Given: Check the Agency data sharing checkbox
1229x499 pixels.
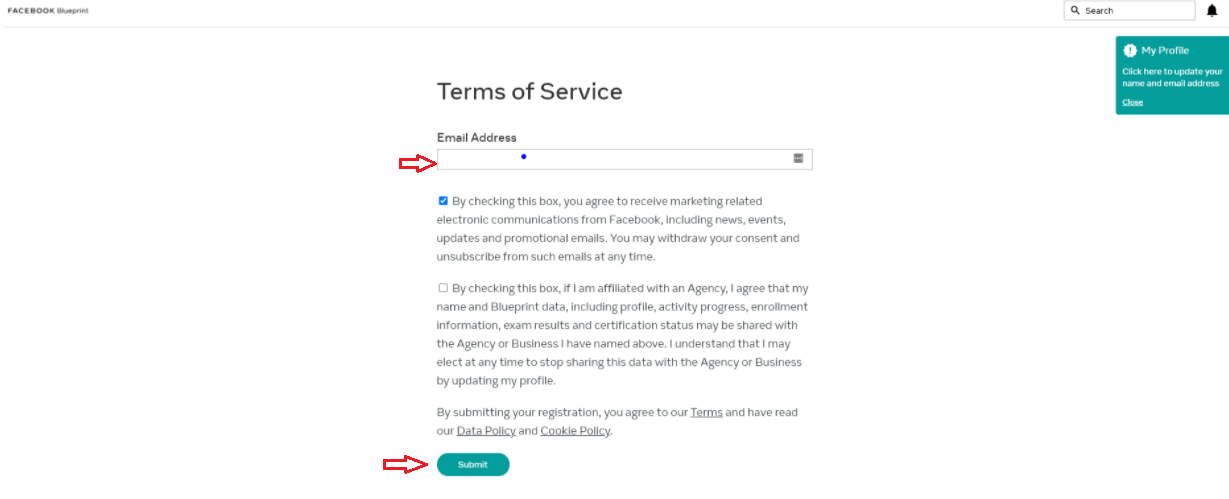Looking at the screenshot, I should click(x=443, y=288).
